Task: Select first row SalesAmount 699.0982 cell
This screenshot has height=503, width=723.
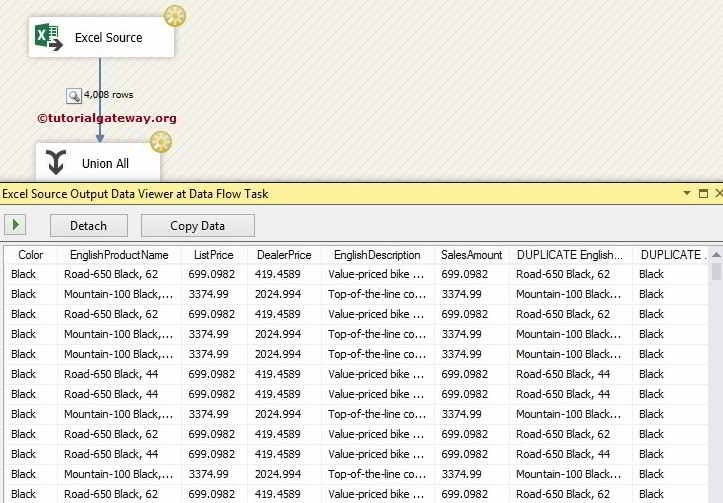Action: click(472, 274)
